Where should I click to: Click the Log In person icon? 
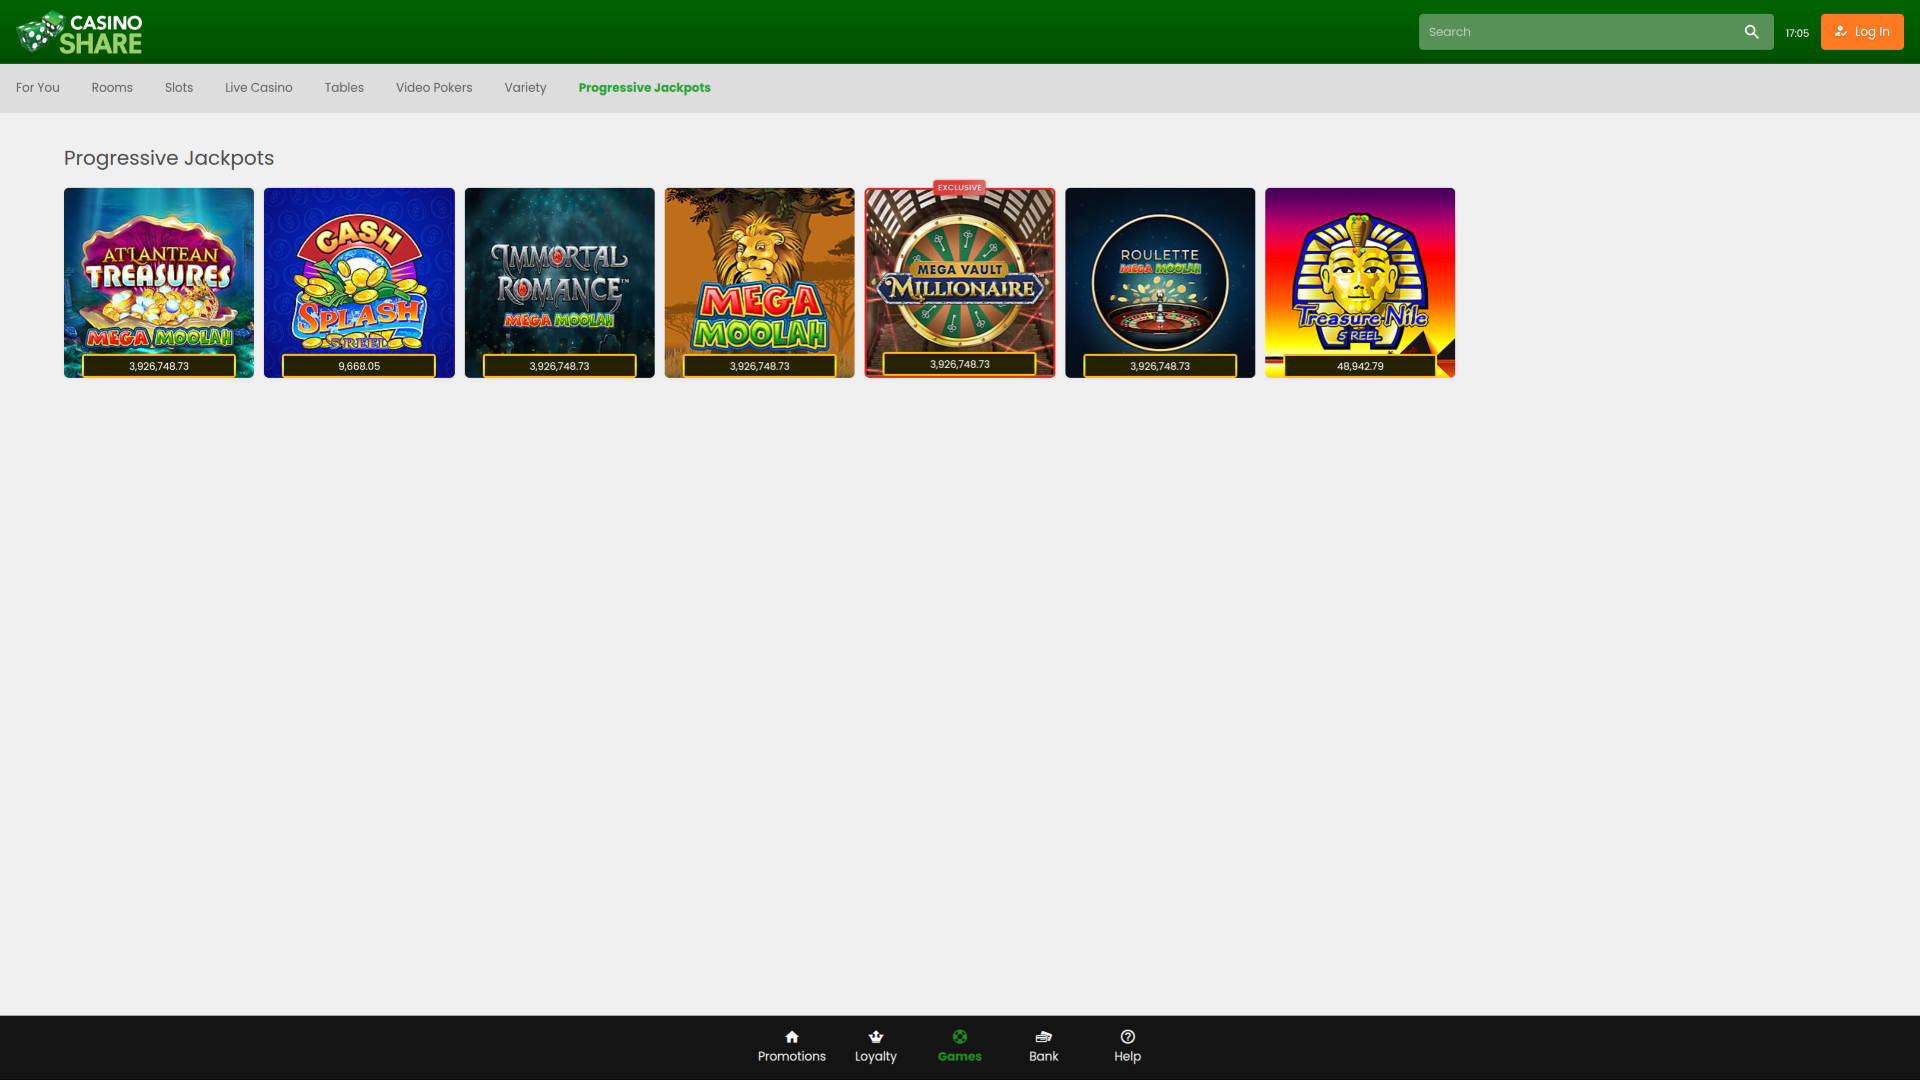coord(1840,31)
